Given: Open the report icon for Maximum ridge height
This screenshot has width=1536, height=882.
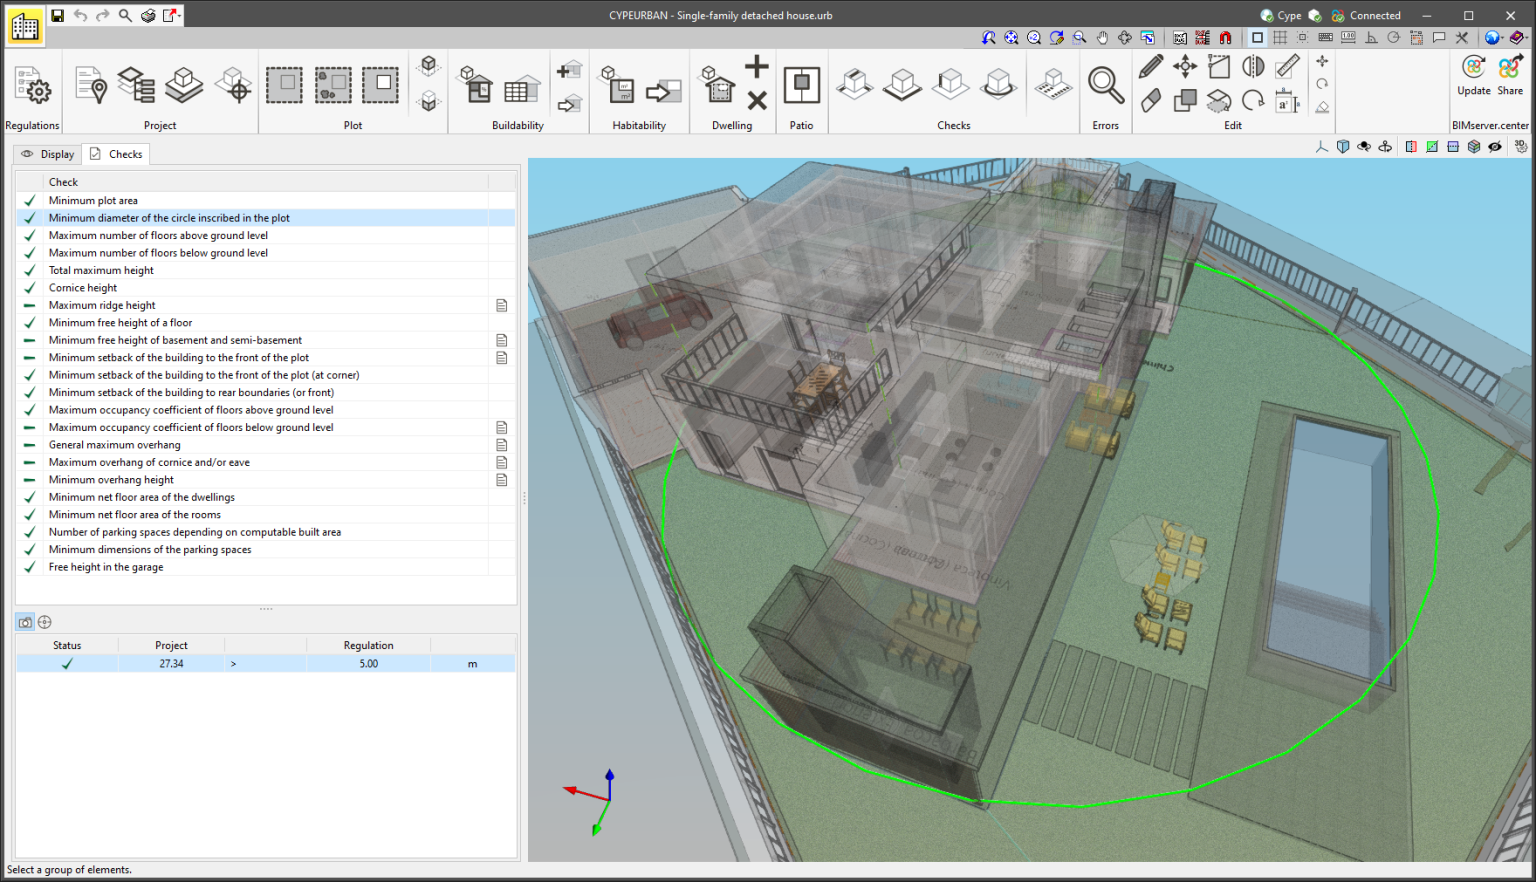Looking at the screenshot, I should (501, 305).
